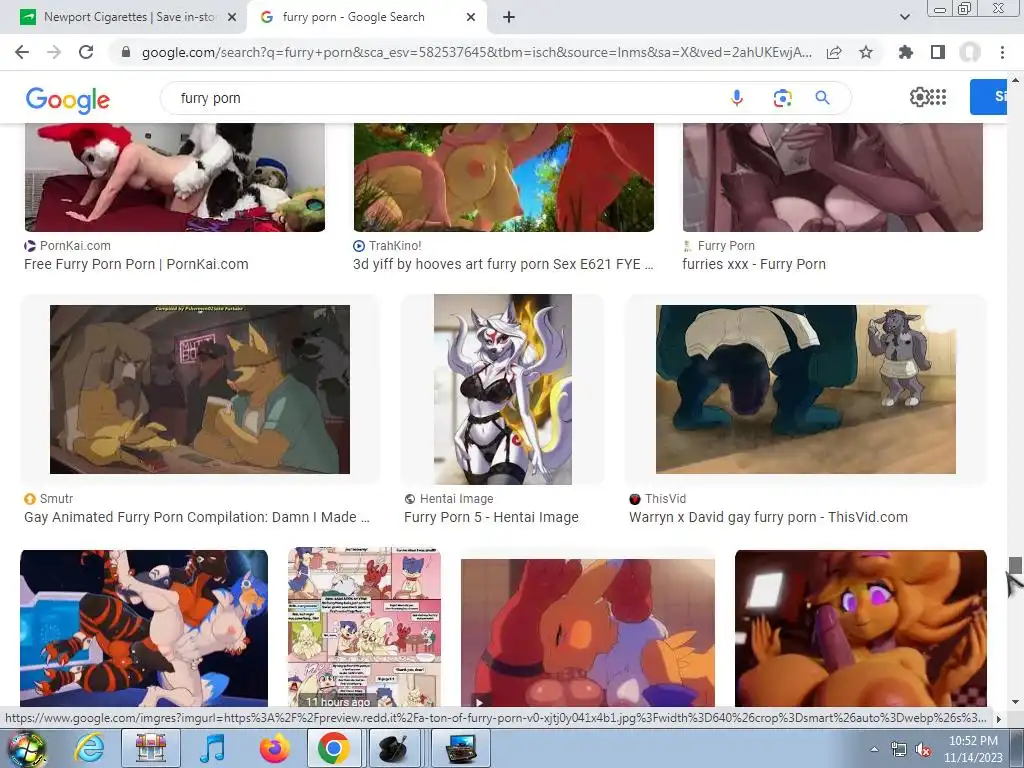Viewport: 1024px width, 768px height.
Task: Open Chrome's side panel
Action: pyautogui.click(x=938, y=52)
